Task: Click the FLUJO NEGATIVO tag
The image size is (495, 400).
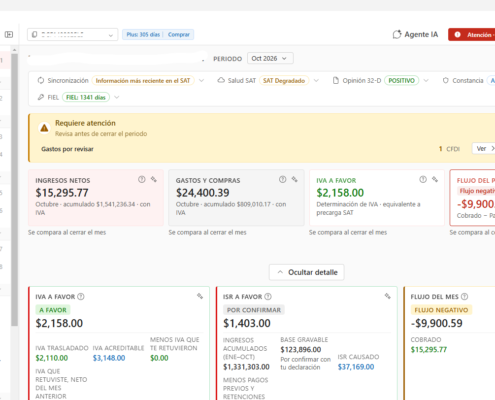Action: pyautogui.click(x=441, y=310)
